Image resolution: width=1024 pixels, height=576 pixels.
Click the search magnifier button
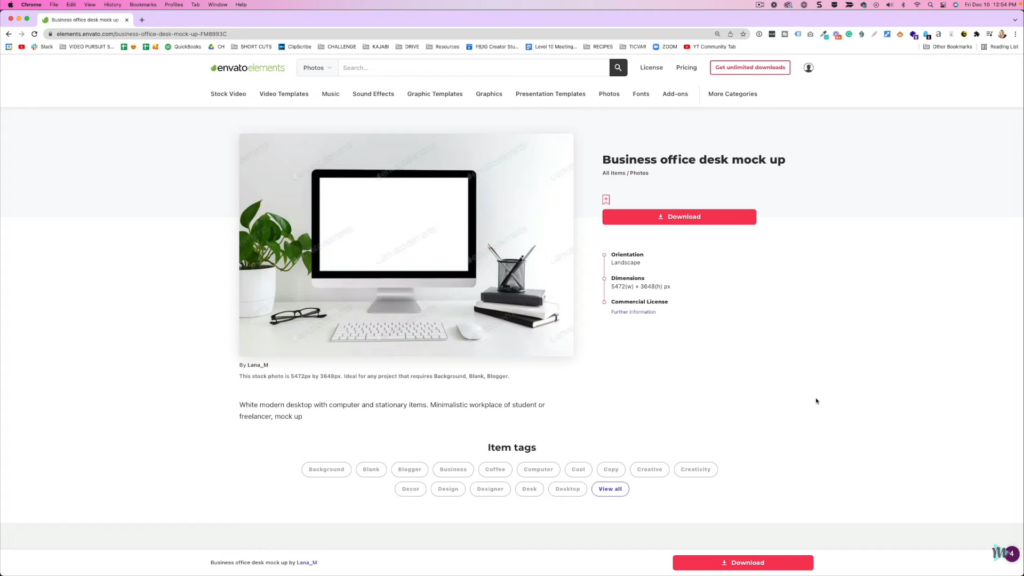point(618,67)
